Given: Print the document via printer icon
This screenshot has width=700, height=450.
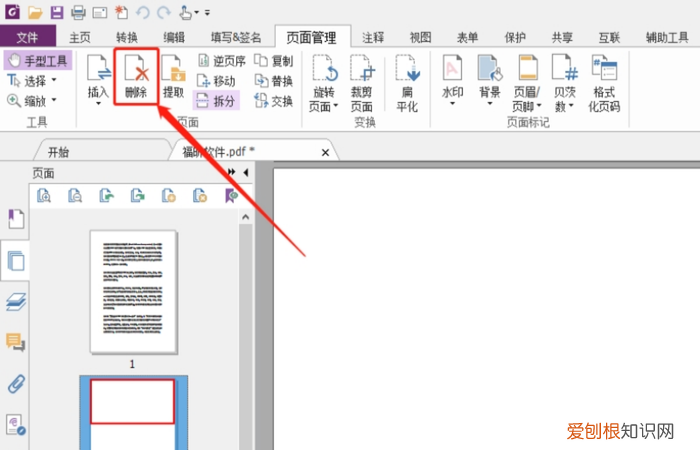Looking at the screenshot, I should [78, 12].
